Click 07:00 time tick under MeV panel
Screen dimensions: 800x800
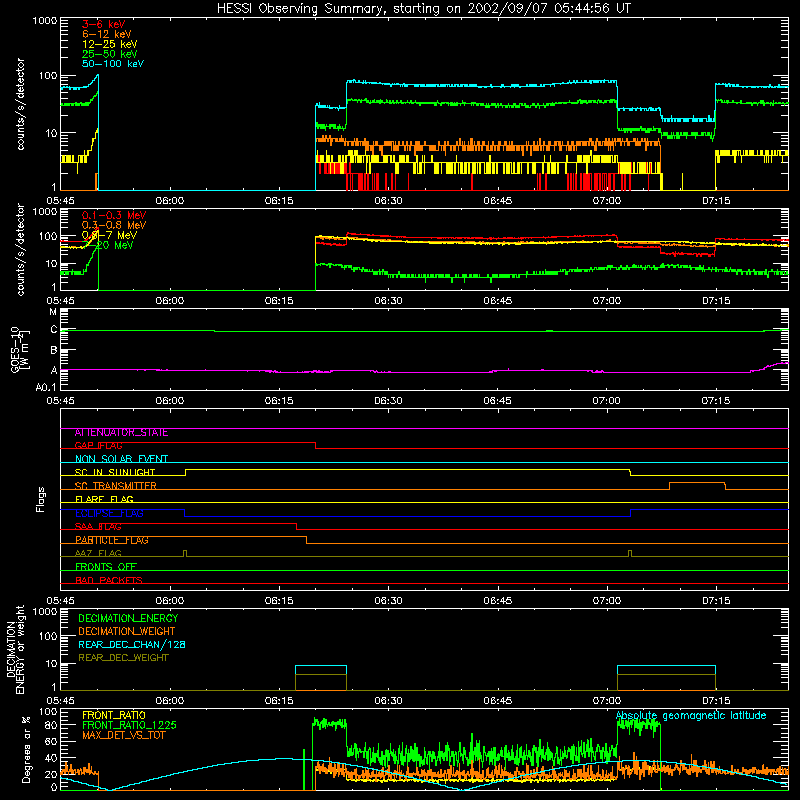pyautogui.click(x=607, y=301)
